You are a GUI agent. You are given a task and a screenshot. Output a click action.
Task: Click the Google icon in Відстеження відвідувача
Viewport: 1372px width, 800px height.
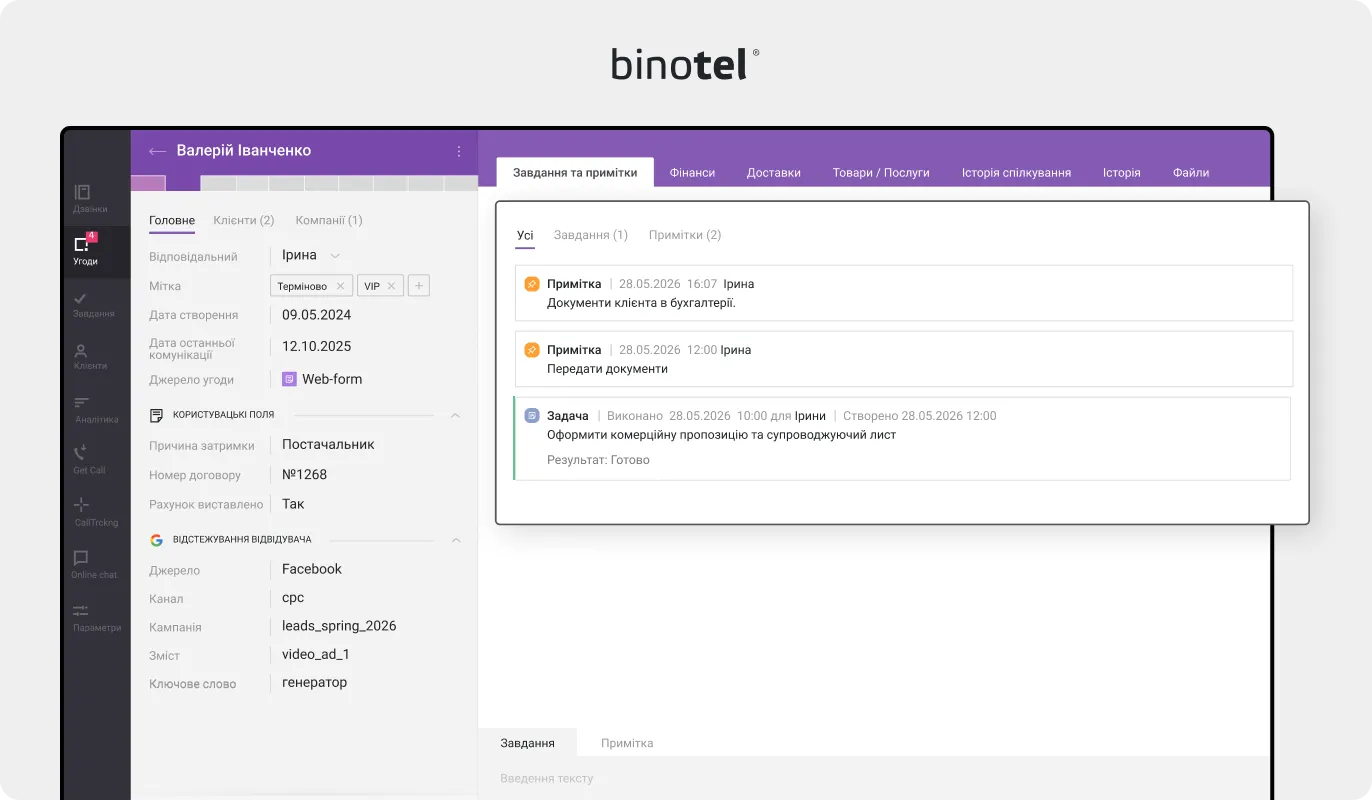[x=156, y=539]
